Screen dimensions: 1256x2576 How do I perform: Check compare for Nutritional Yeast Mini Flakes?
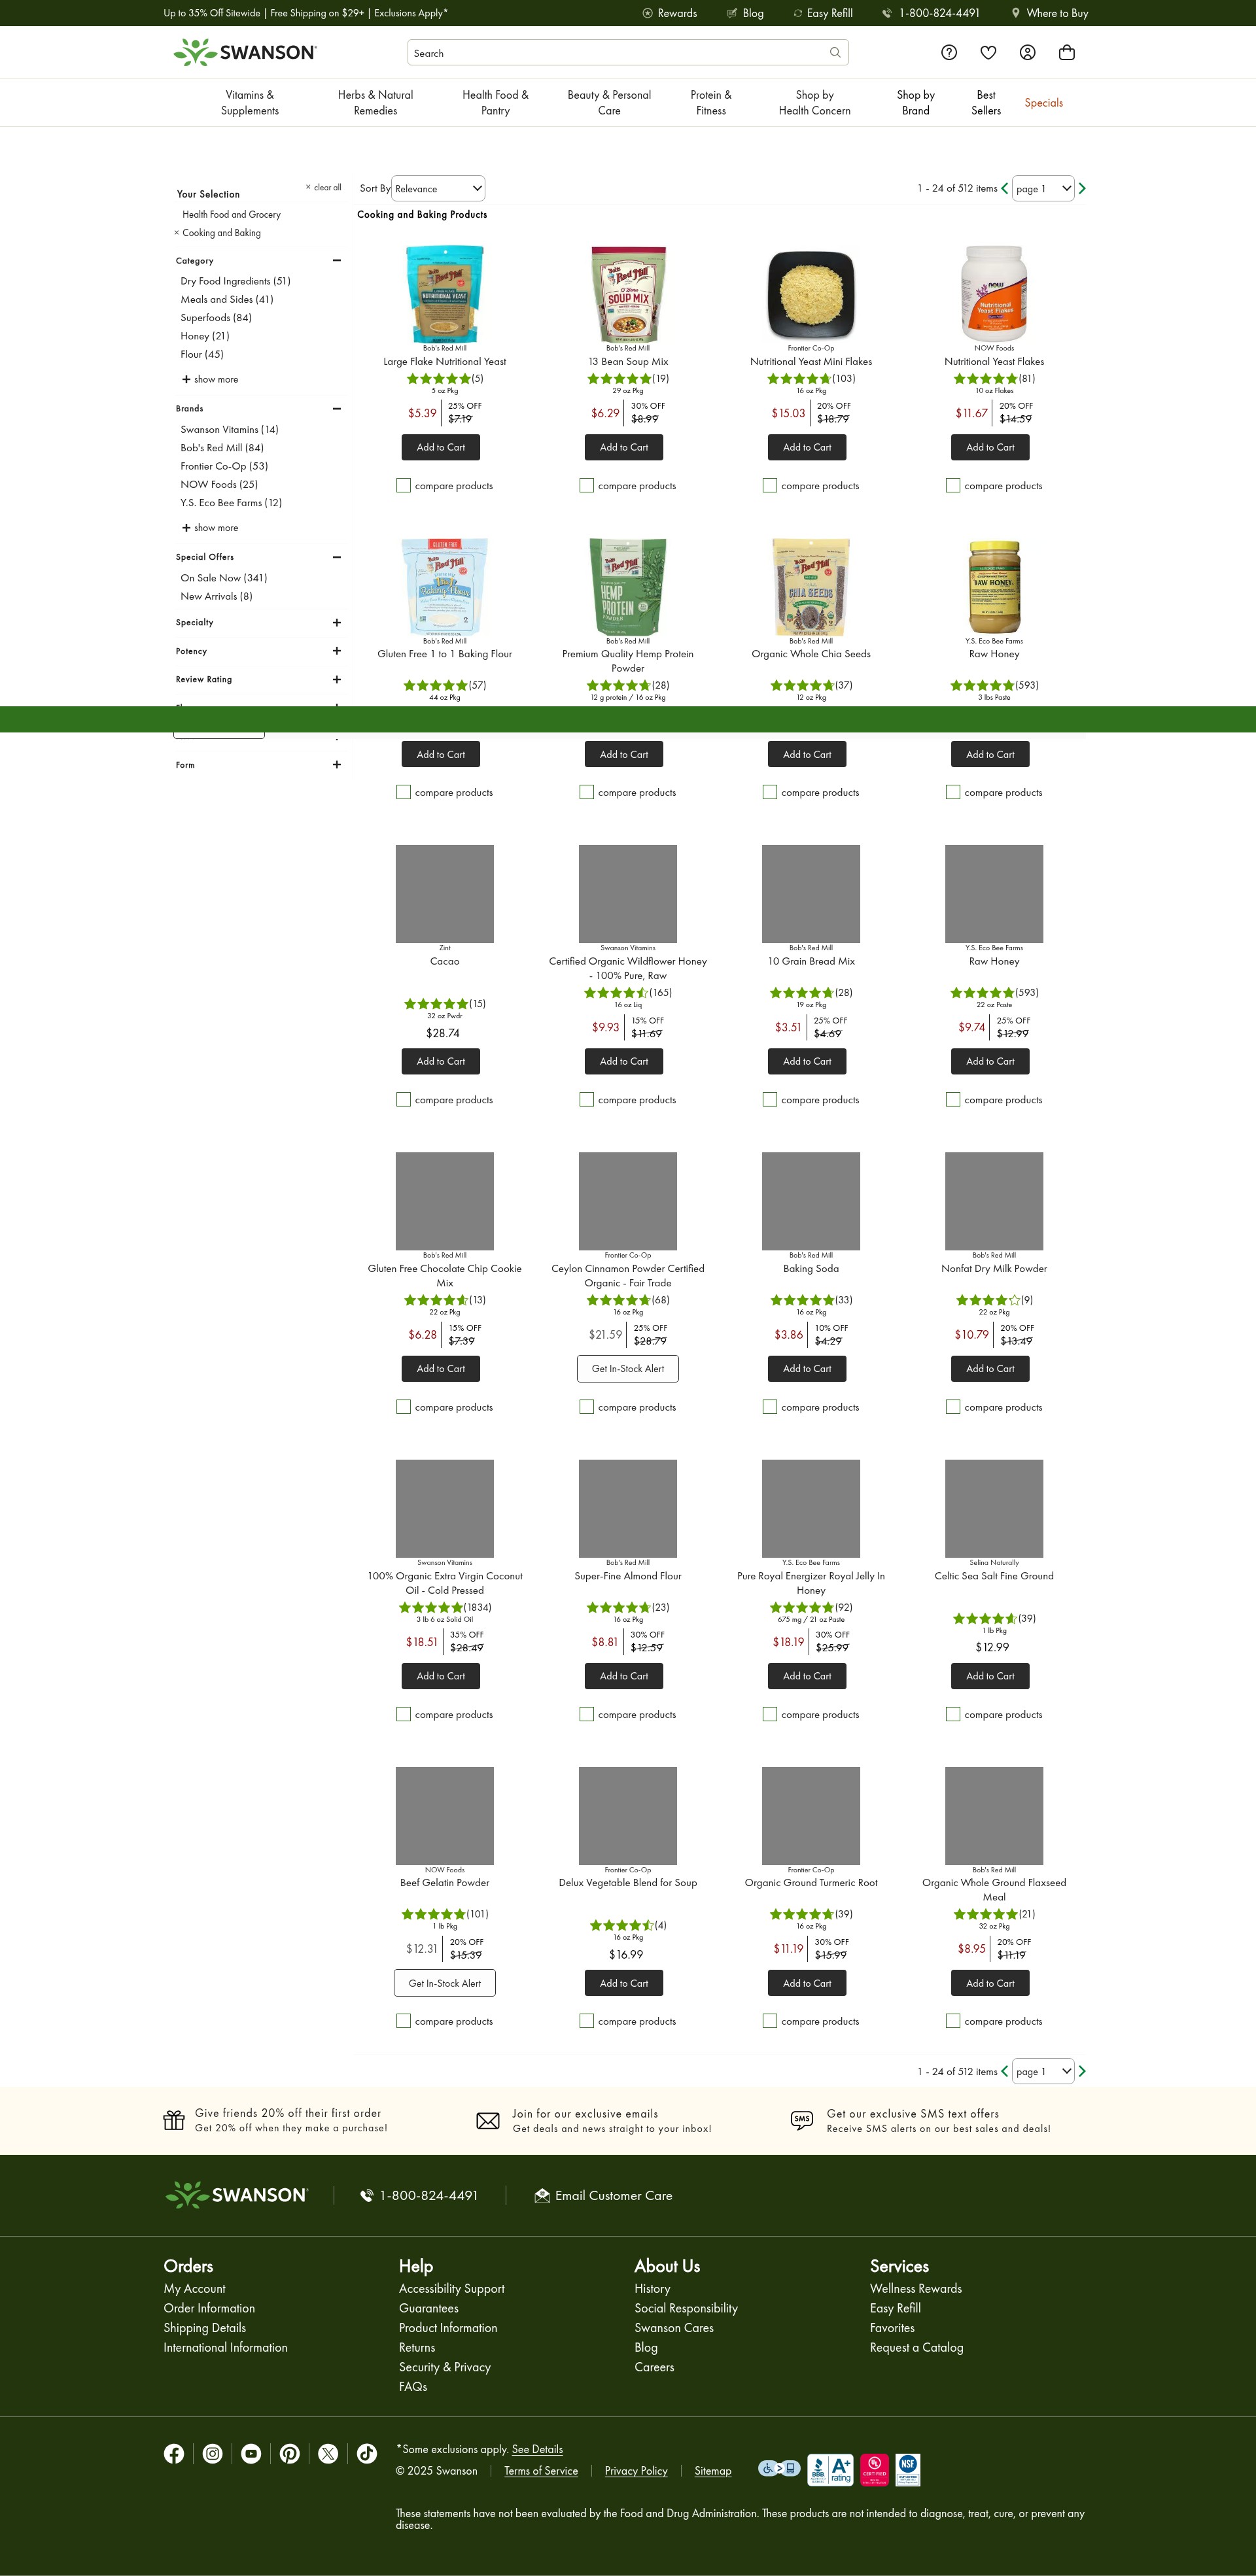click(770, 485)
